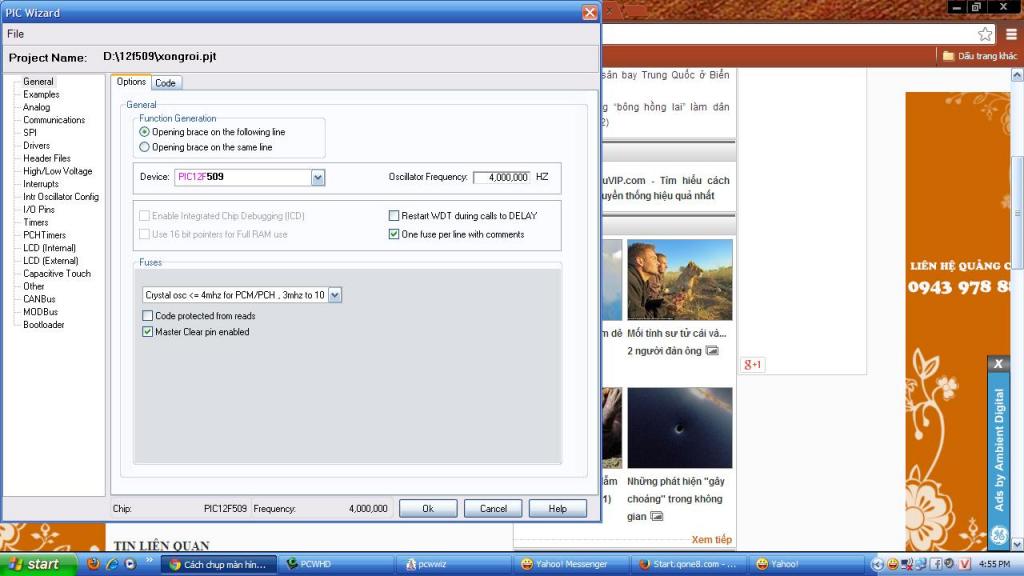Close the PIC Wizard dialog

coord(589,12)
